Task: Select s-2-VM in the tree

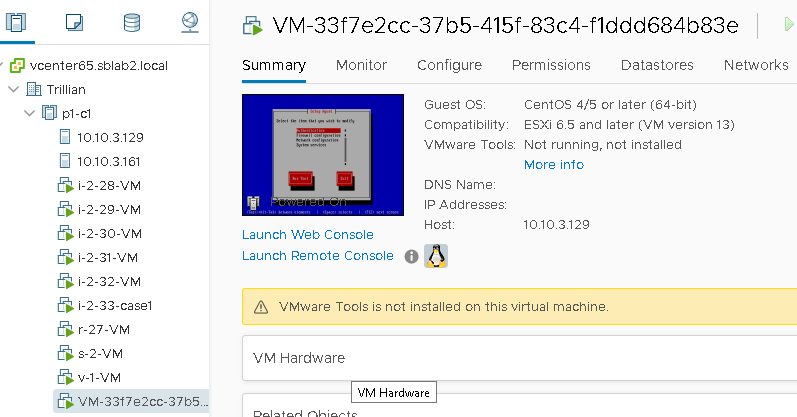Action: (100, 353)
